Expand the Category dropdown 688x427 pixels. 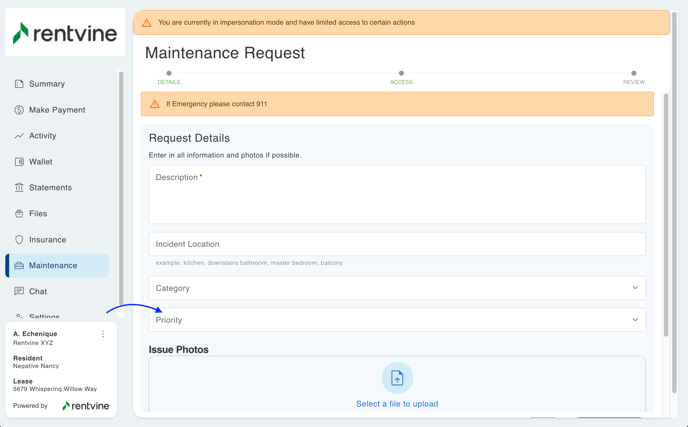coord(397,288)
